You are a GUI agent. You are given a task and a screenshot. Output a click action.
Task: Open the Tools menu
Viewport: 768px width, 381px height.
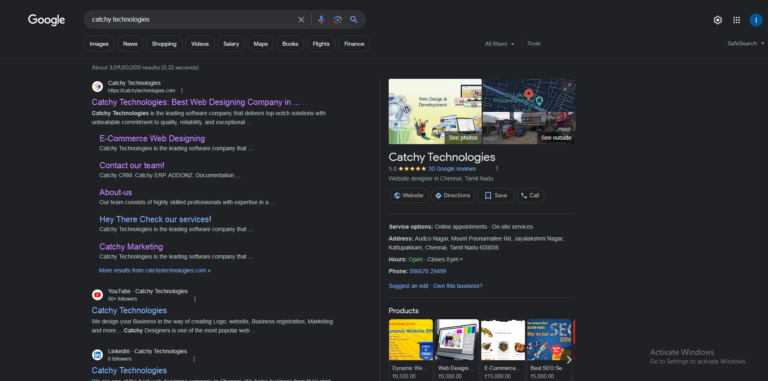(x=533, y=44)
